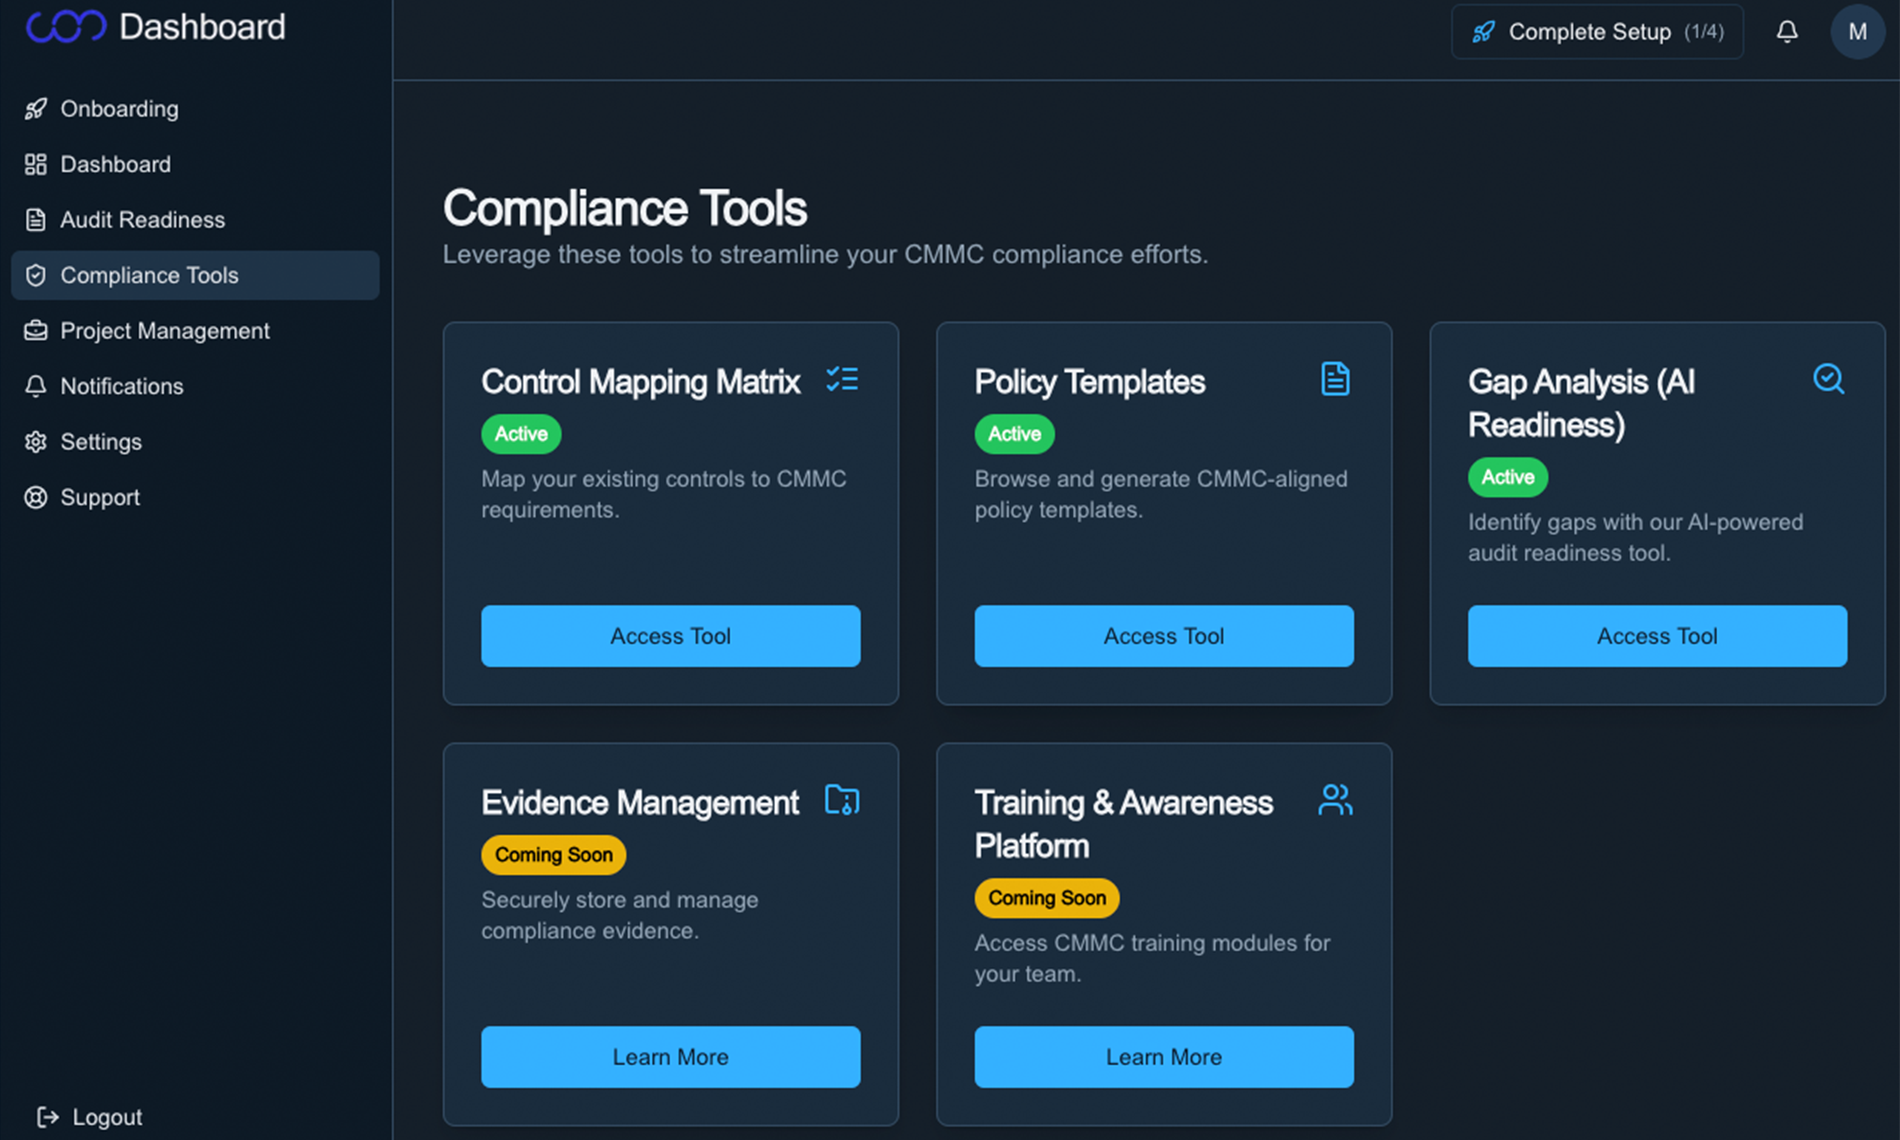Click the Complete Setup button
The height and width of the screenshot is (1140, 1900).
coord(1597,31)
